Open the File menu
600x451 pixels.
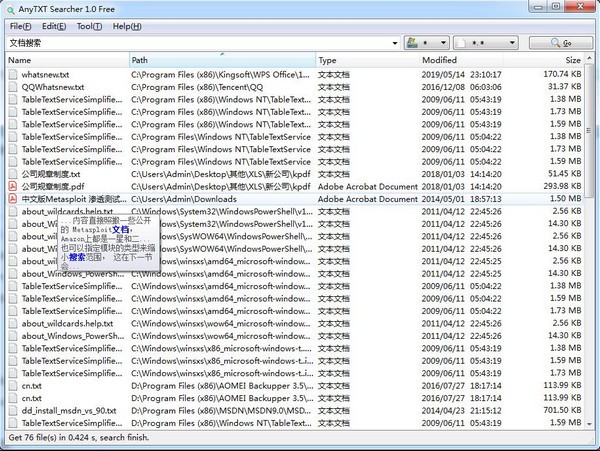tap(20, 26)
